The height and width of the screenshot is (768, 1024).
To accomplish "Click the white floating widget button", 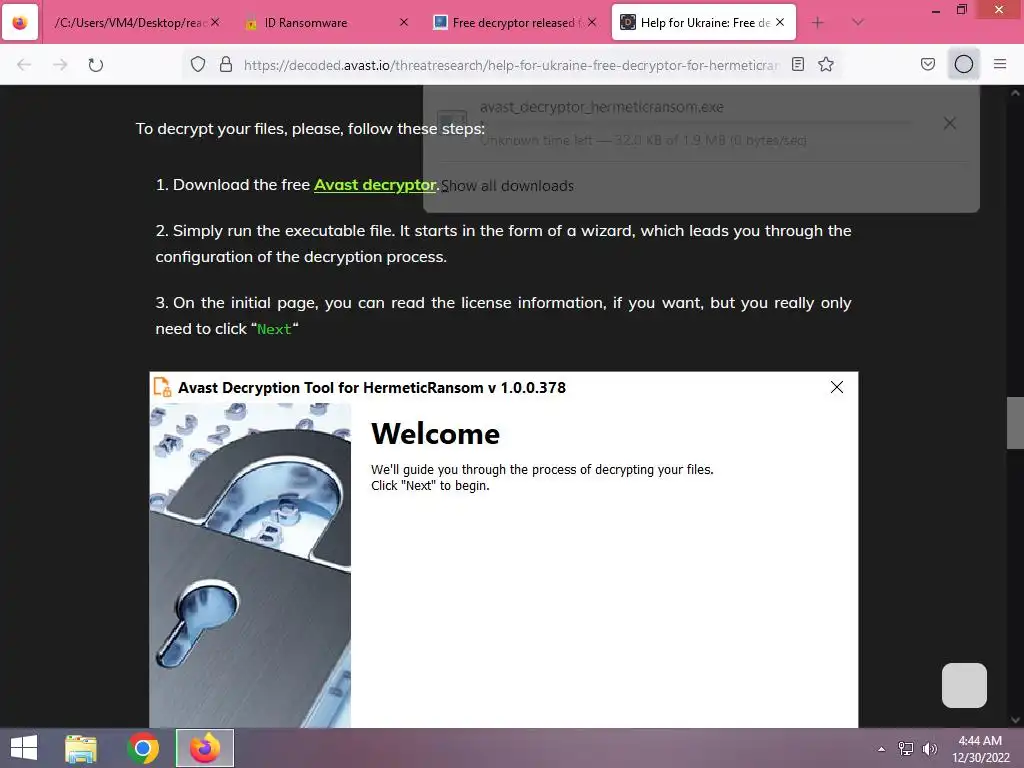I will (x=964, y=685).
